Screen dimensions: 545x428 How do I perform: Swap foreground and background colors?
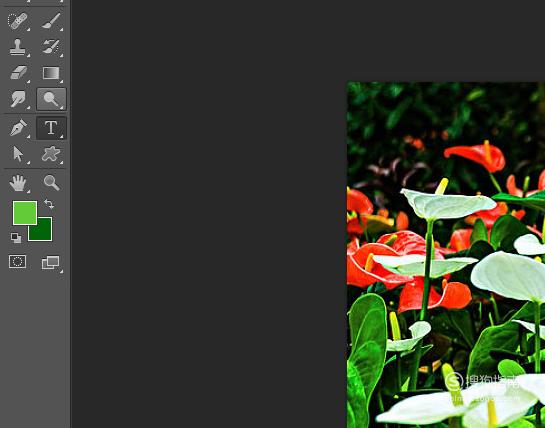tap(49, 204)
